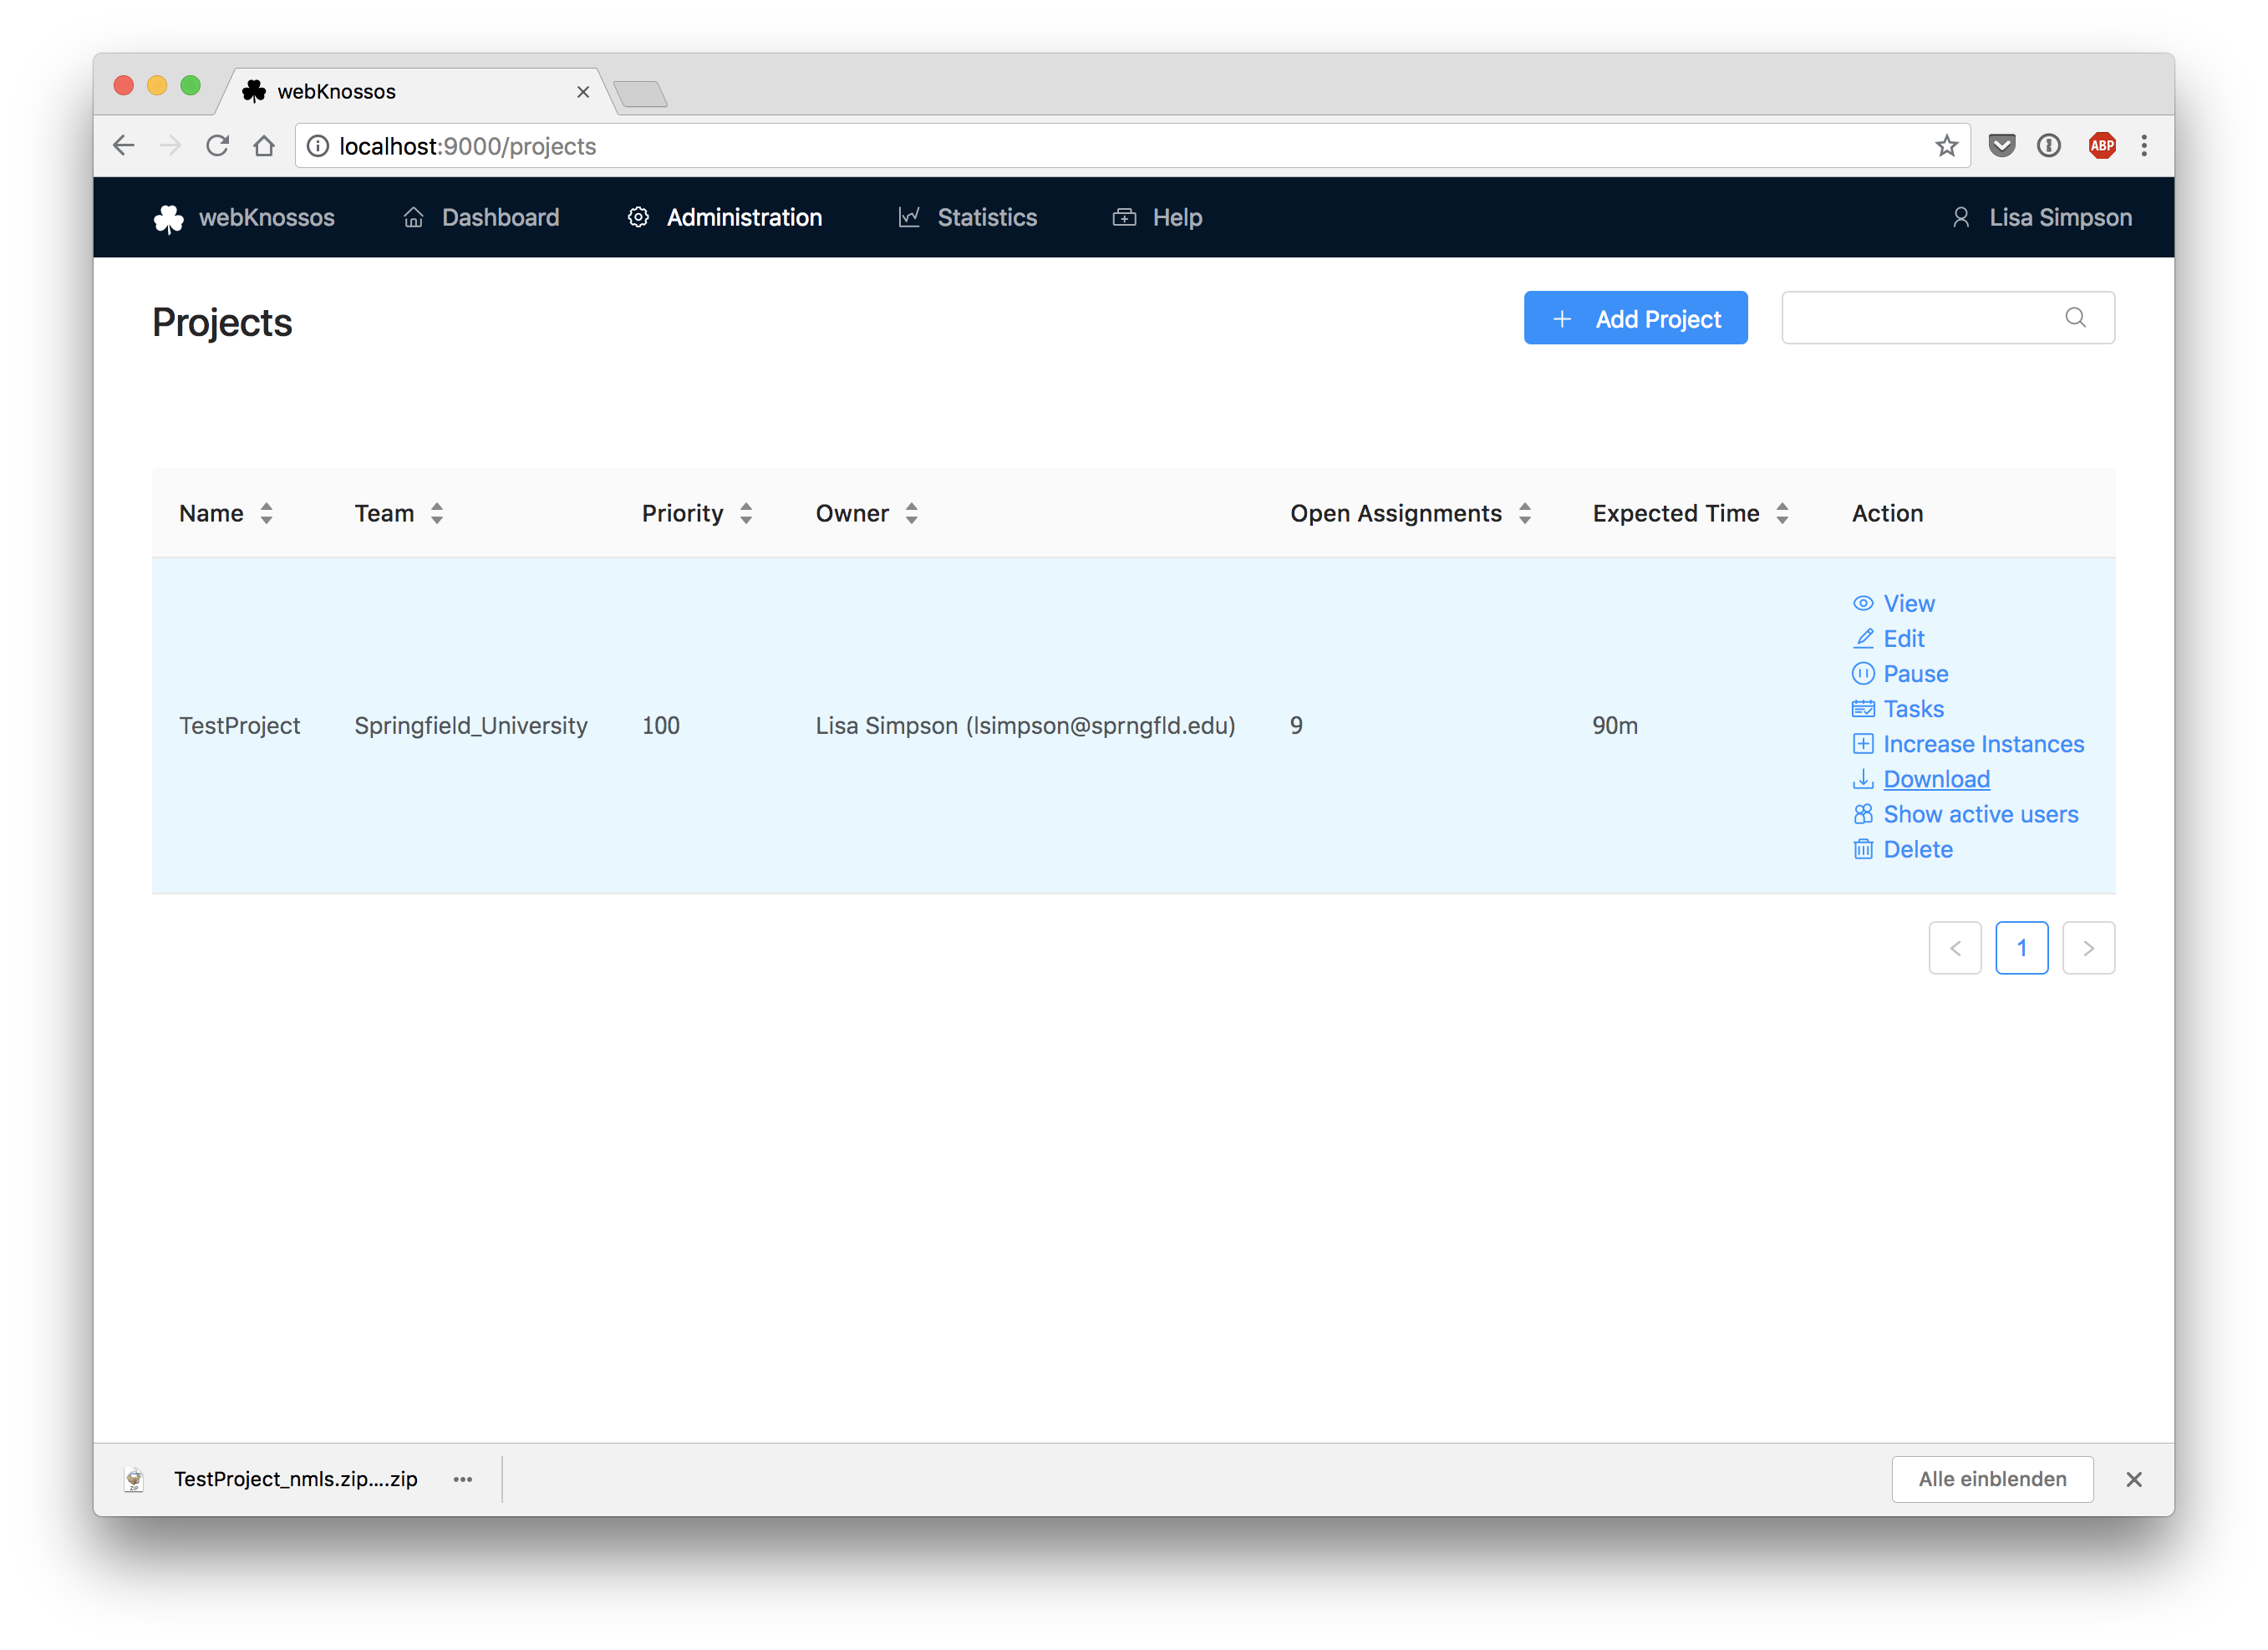The height and width of the screenshot is (1650, 2268).
Task: Open the Lisa Simpson user menu
Action: 2042,217
